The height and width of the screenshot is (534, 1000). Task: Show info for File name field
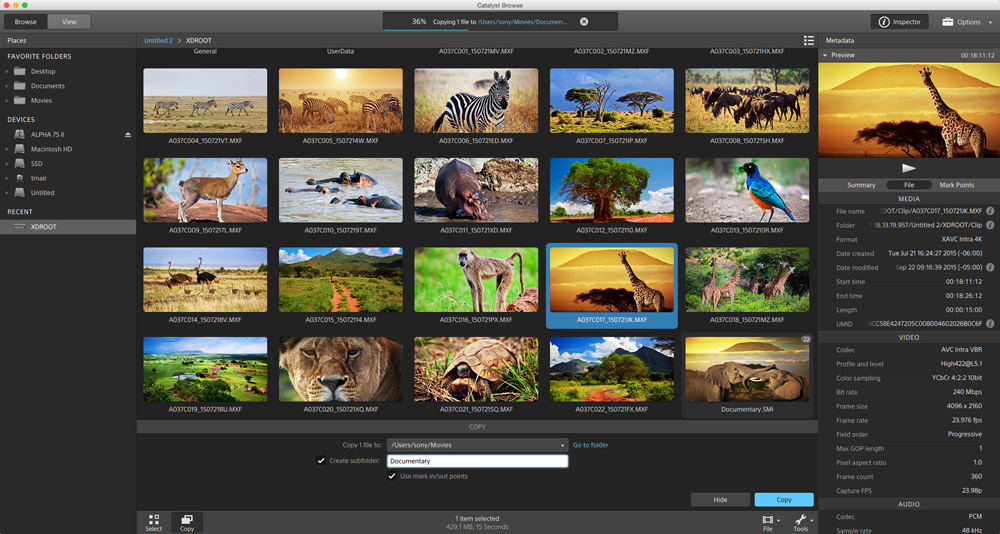pyautogui.click(x=990, y=211)
